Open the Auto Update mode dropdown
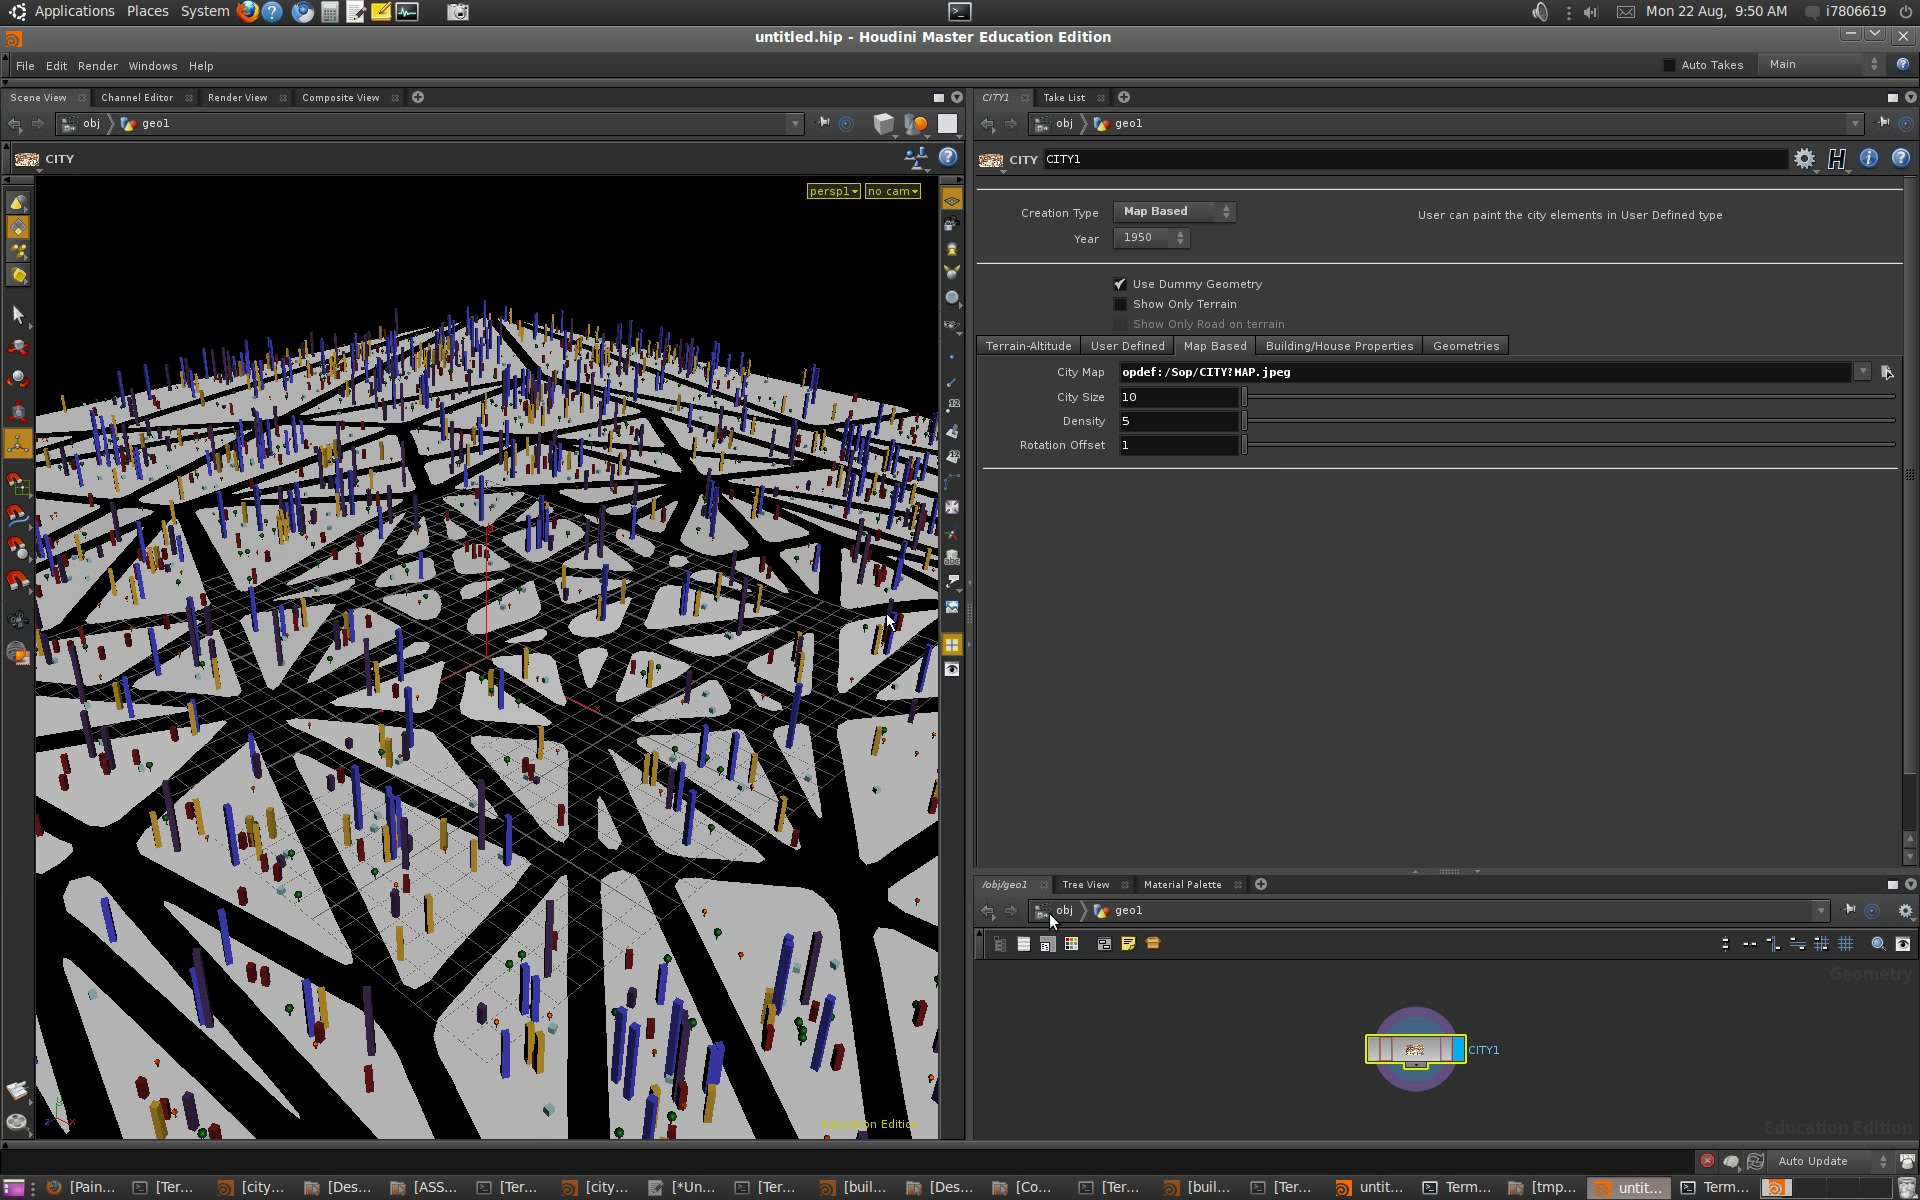The image size is (1920, 1200). (x=1830, y=1161)
